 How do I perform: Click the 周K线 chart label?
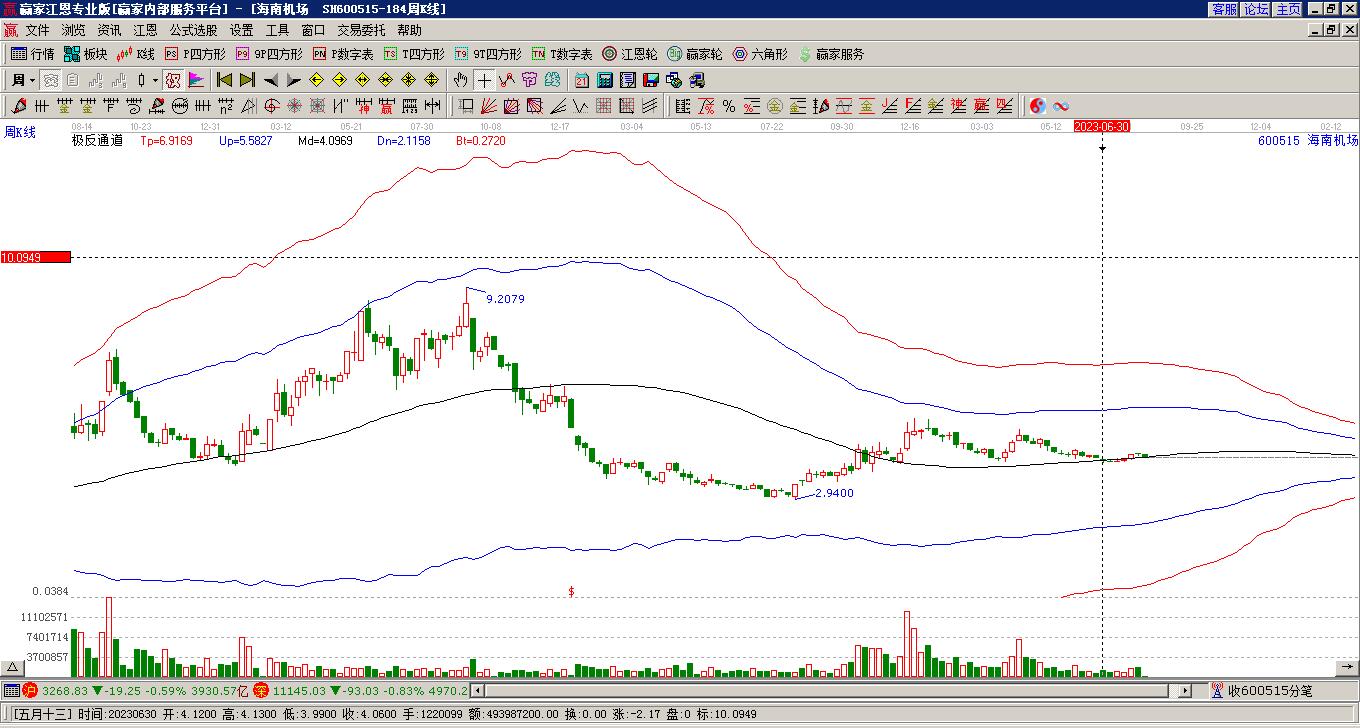(20, 131)
